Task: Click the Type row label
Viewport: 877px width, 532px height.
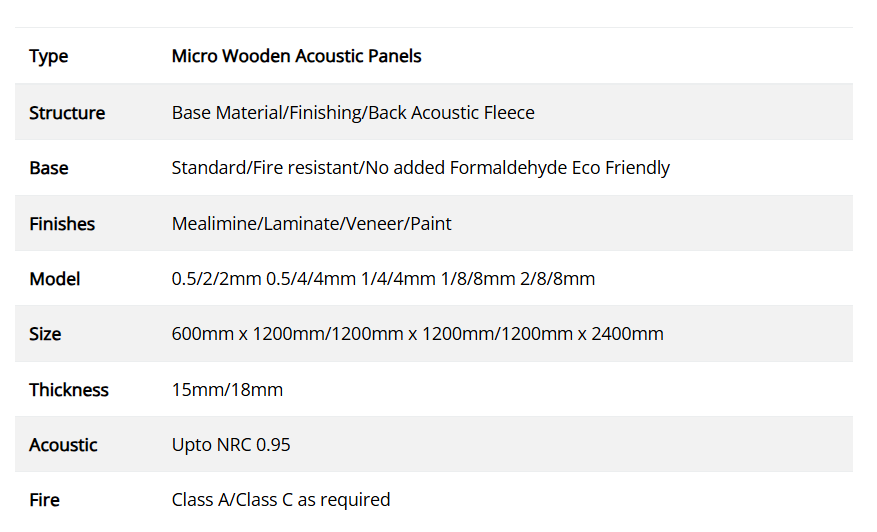Action: [49, 57]
